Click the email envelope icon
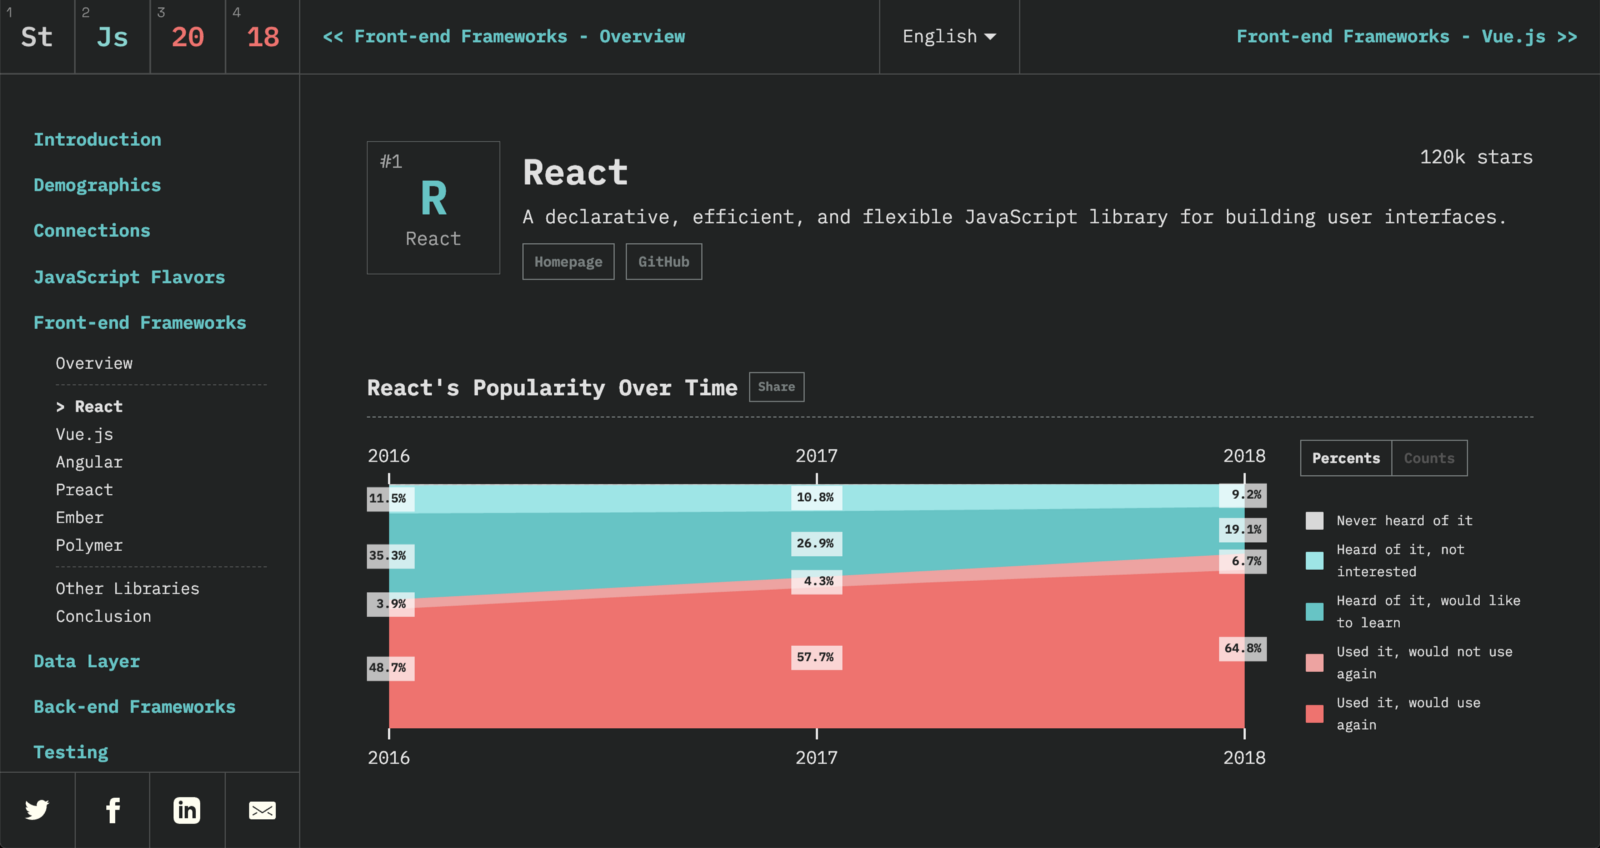Image resolution: width=1600 pixels, height=848 pixels. coord(262,810)
